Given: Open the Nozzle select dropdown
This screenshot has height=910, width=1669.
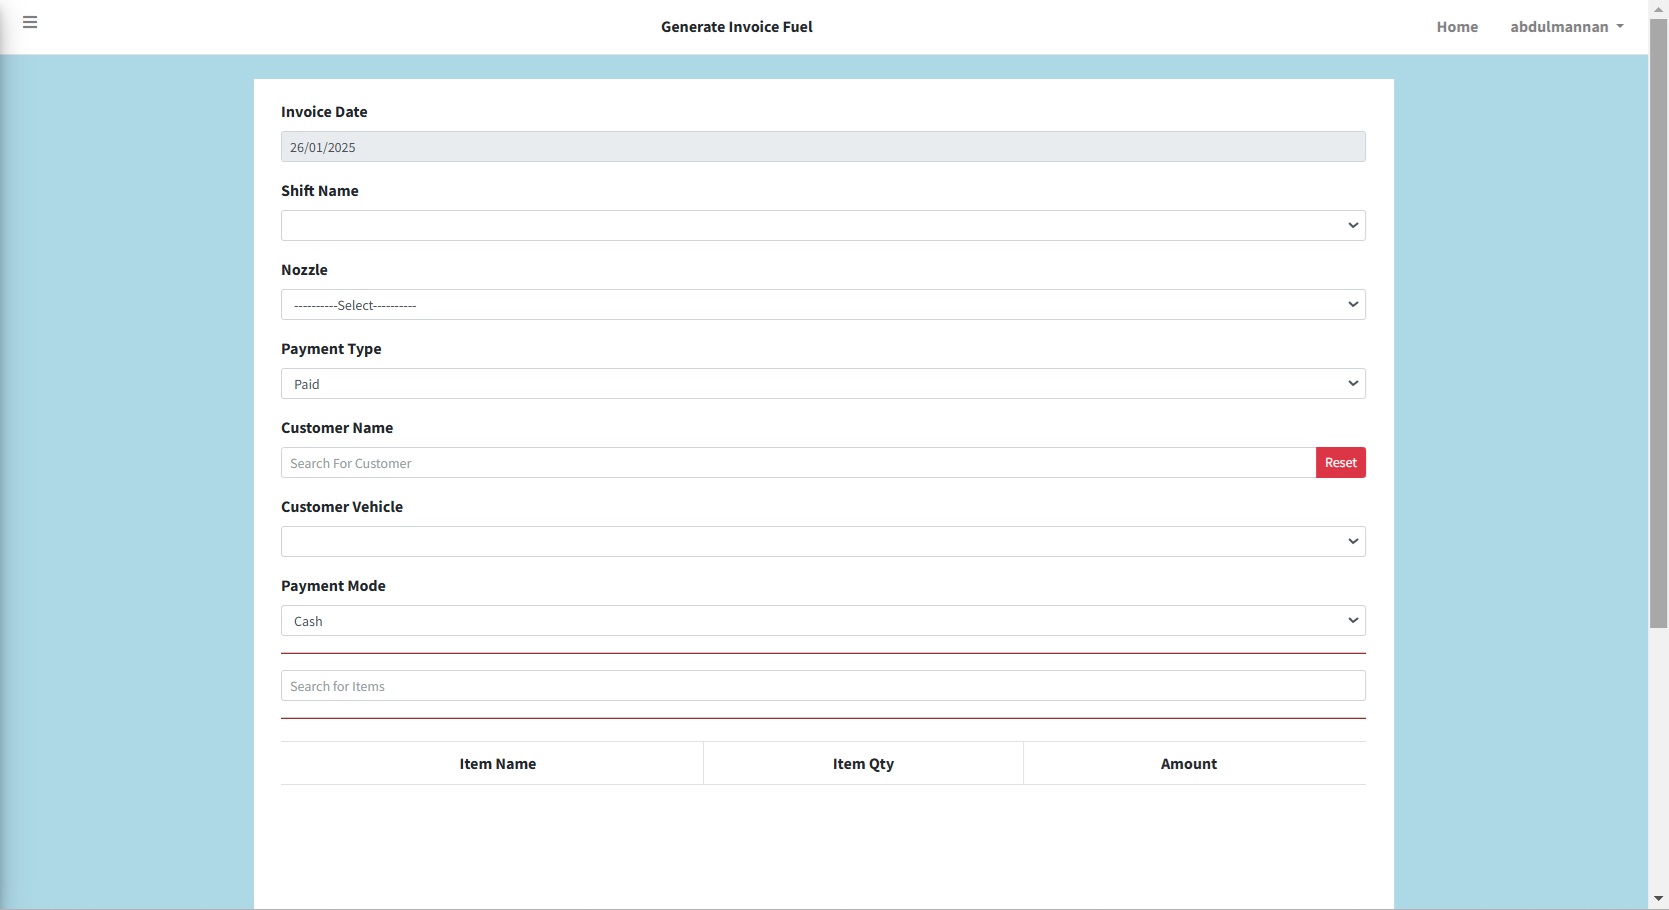Looking at the screenshot, I should coord(822,305).
